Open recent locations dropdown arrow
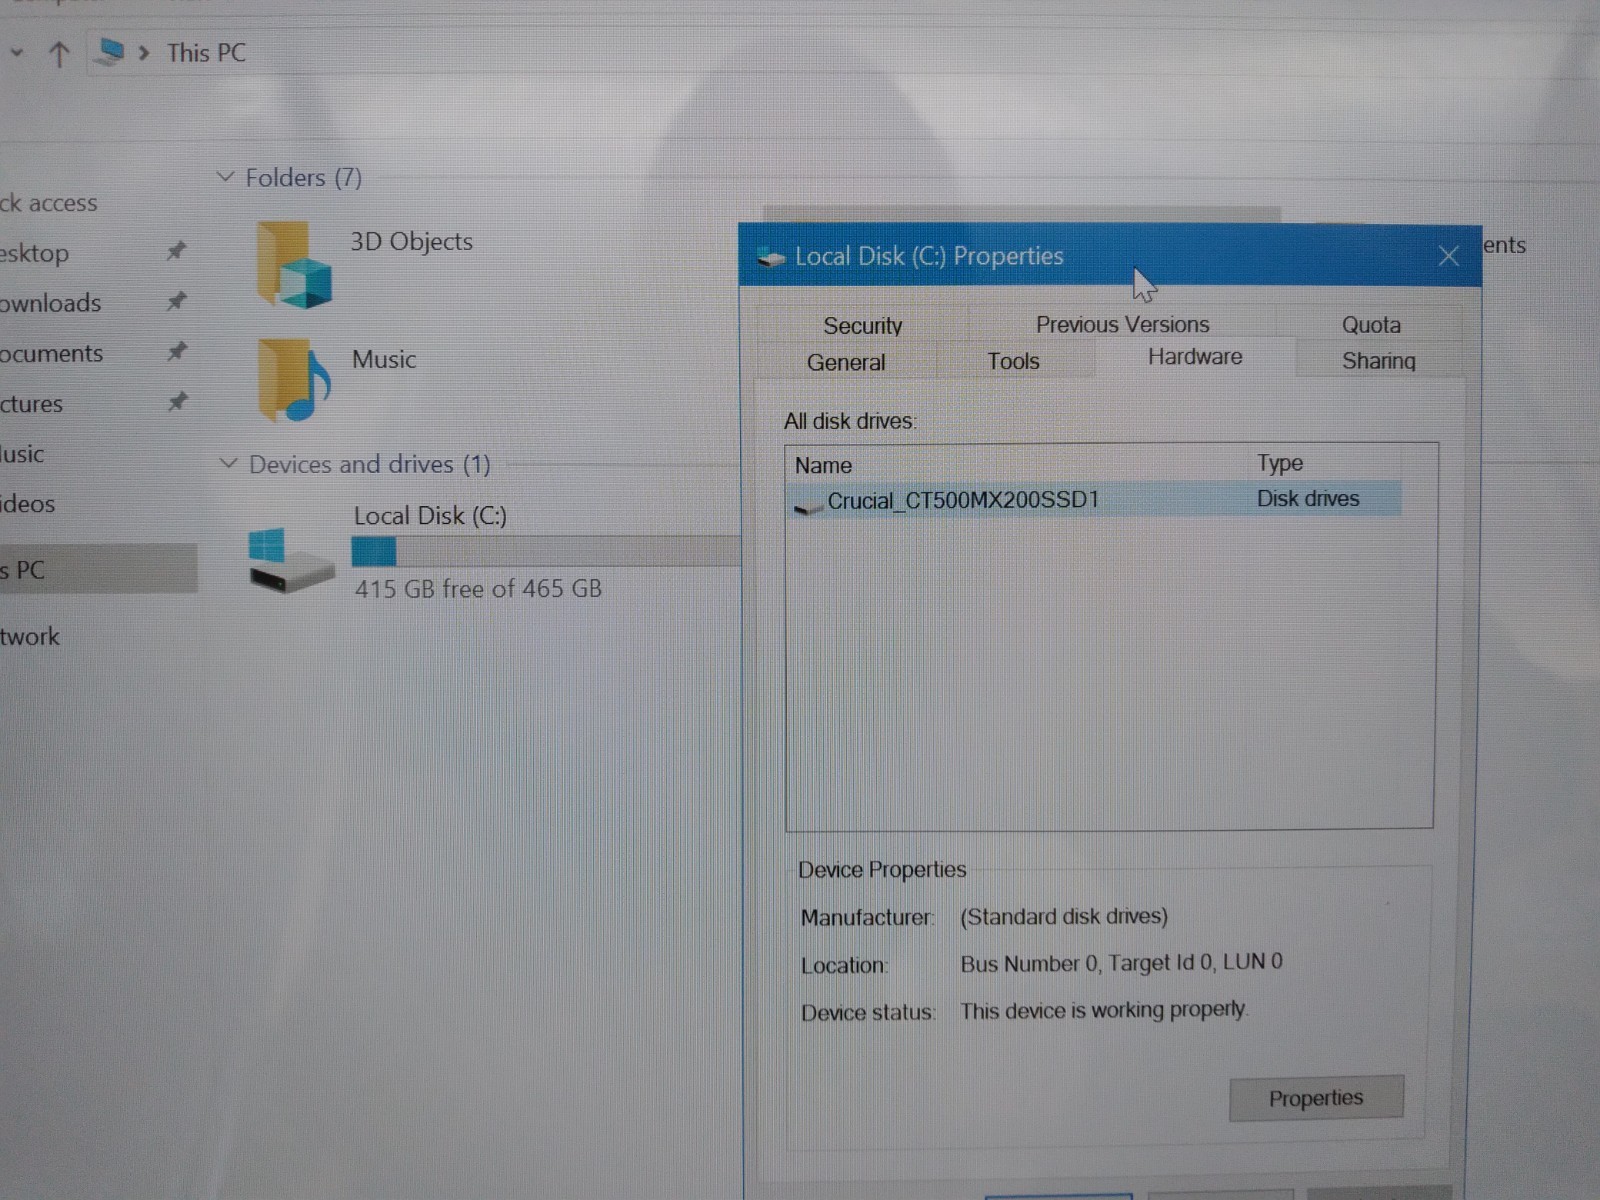 click(x=16, y=53)
